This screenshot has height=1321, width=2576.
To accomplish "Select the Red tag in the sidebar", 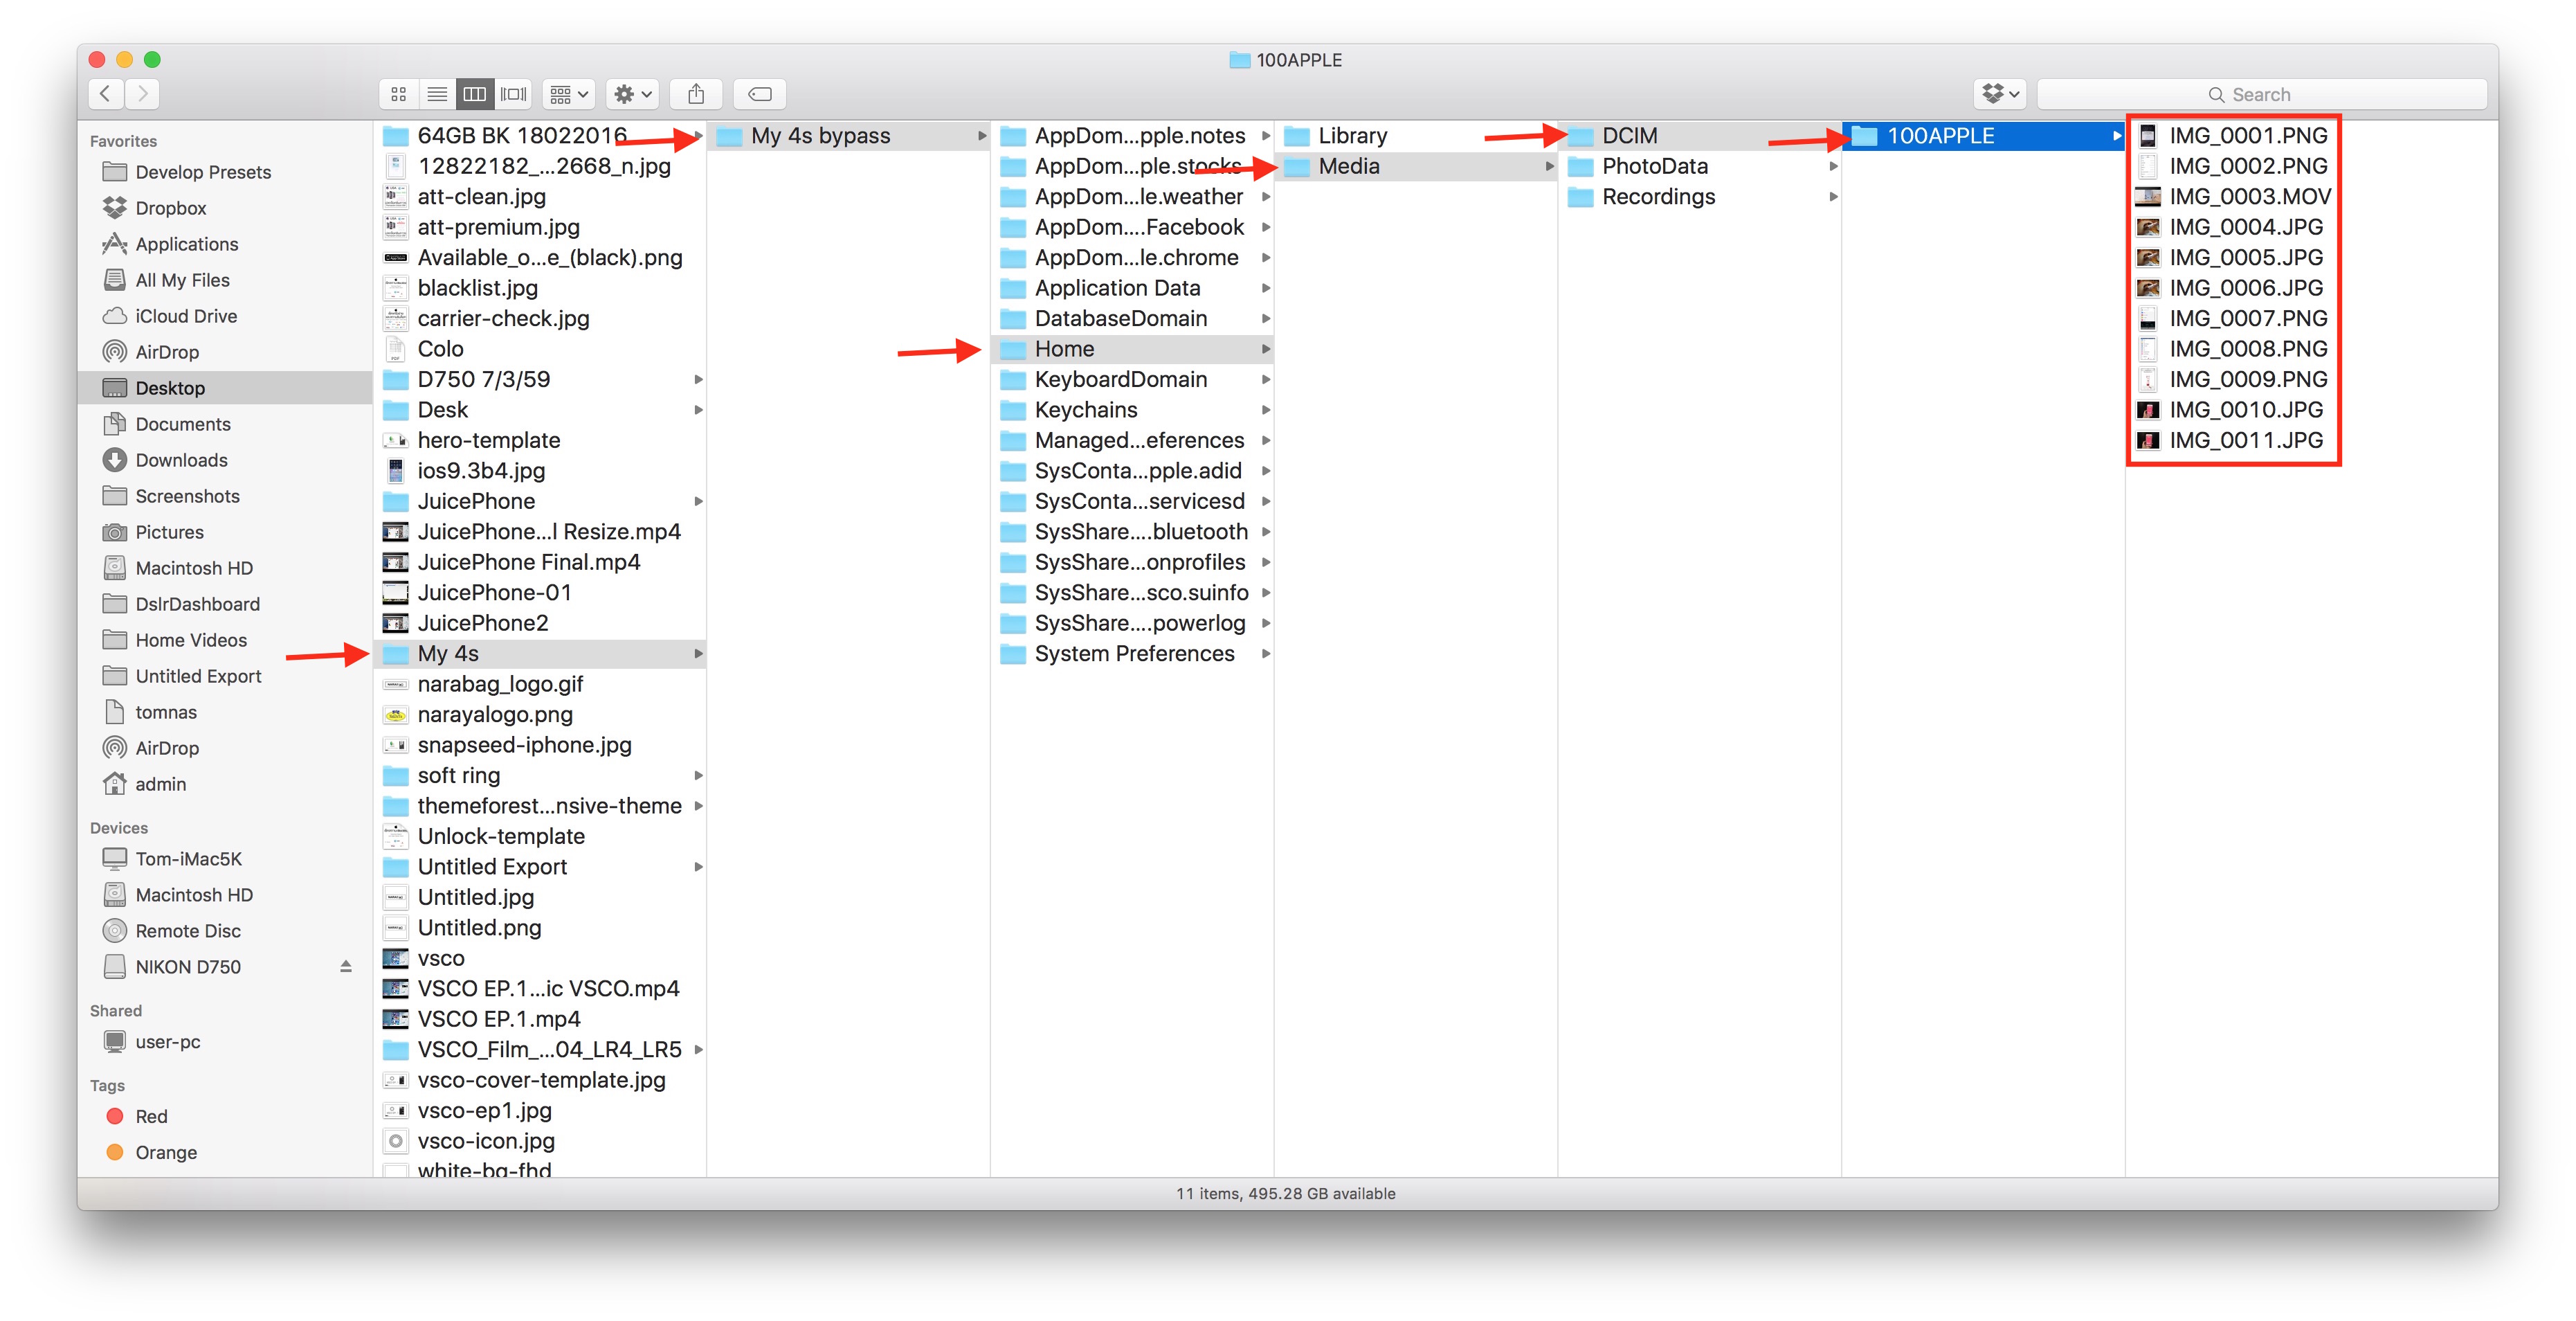I will (152, 1116).
